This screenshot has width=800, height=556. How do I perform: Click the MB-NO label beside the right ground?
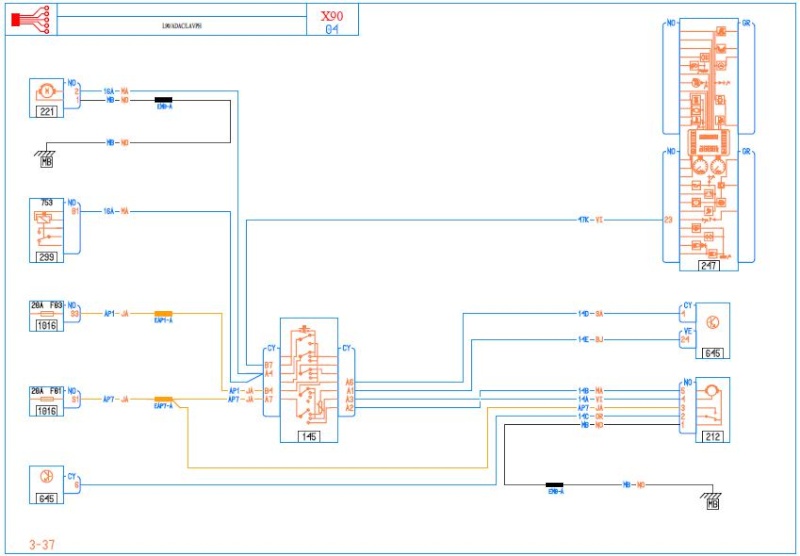[x=633, y=485]
